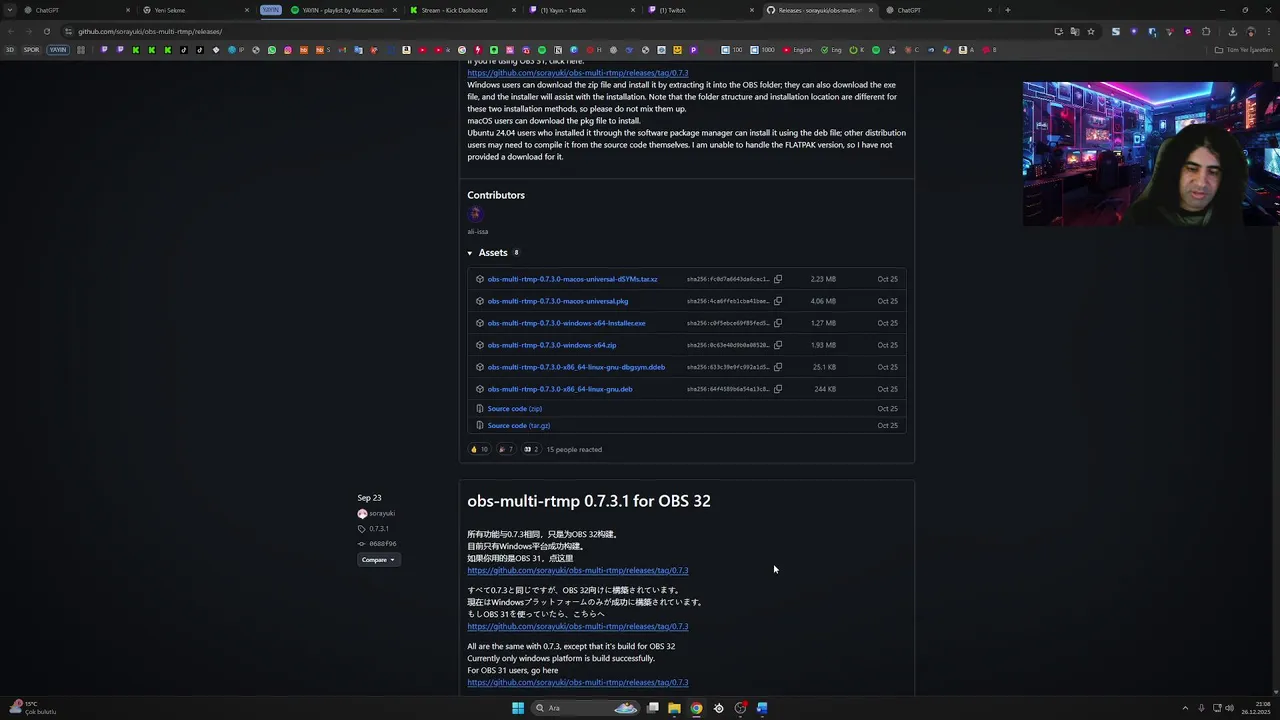
Task: Add eyes reaction showing 2
Action: coord(532,449)
